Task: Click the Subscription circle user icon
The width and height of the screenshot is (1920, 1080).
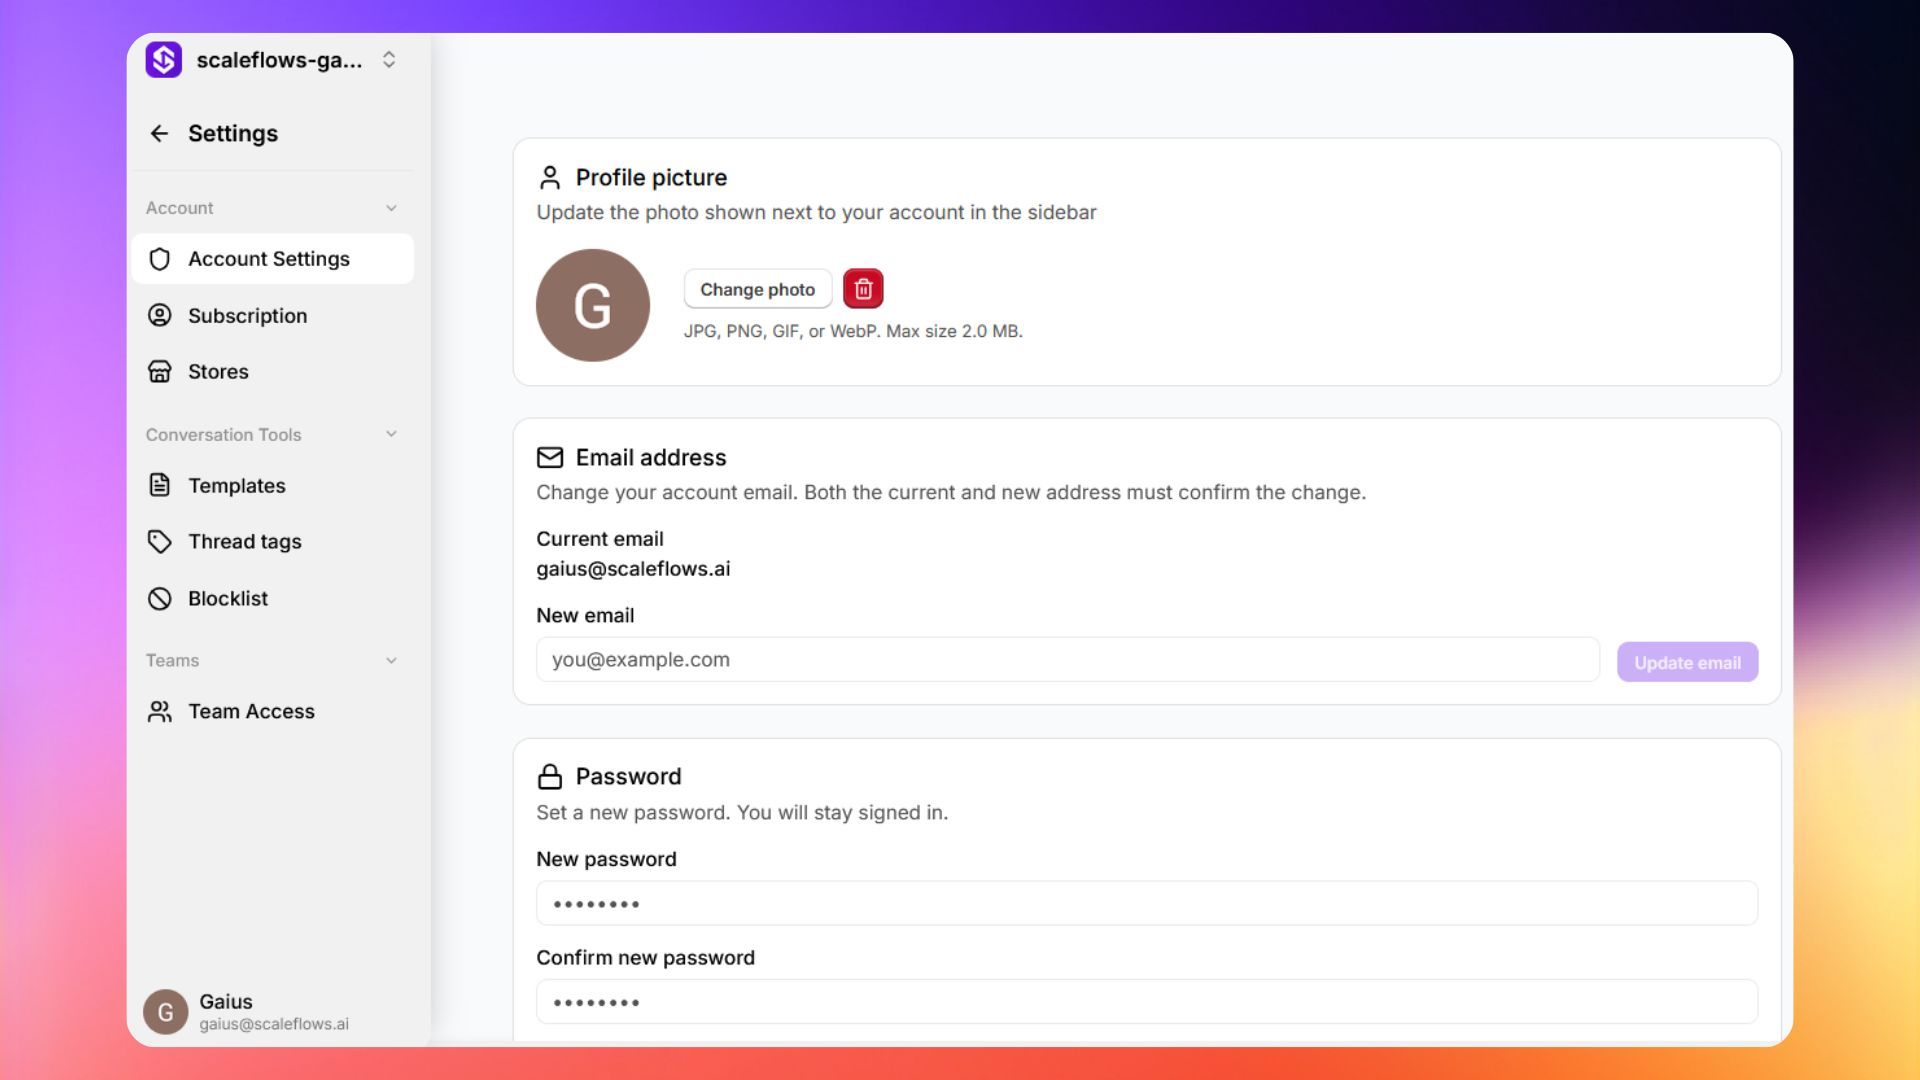Action: click(x=160, y=315)
